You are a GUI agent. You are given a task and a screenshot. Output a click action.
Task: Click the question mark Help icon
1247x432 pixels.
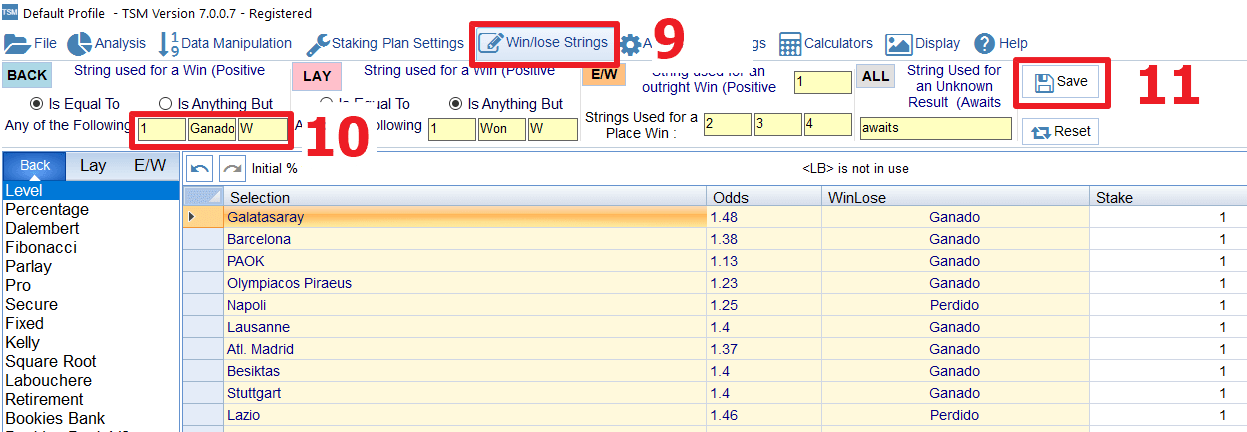[984, 44]
